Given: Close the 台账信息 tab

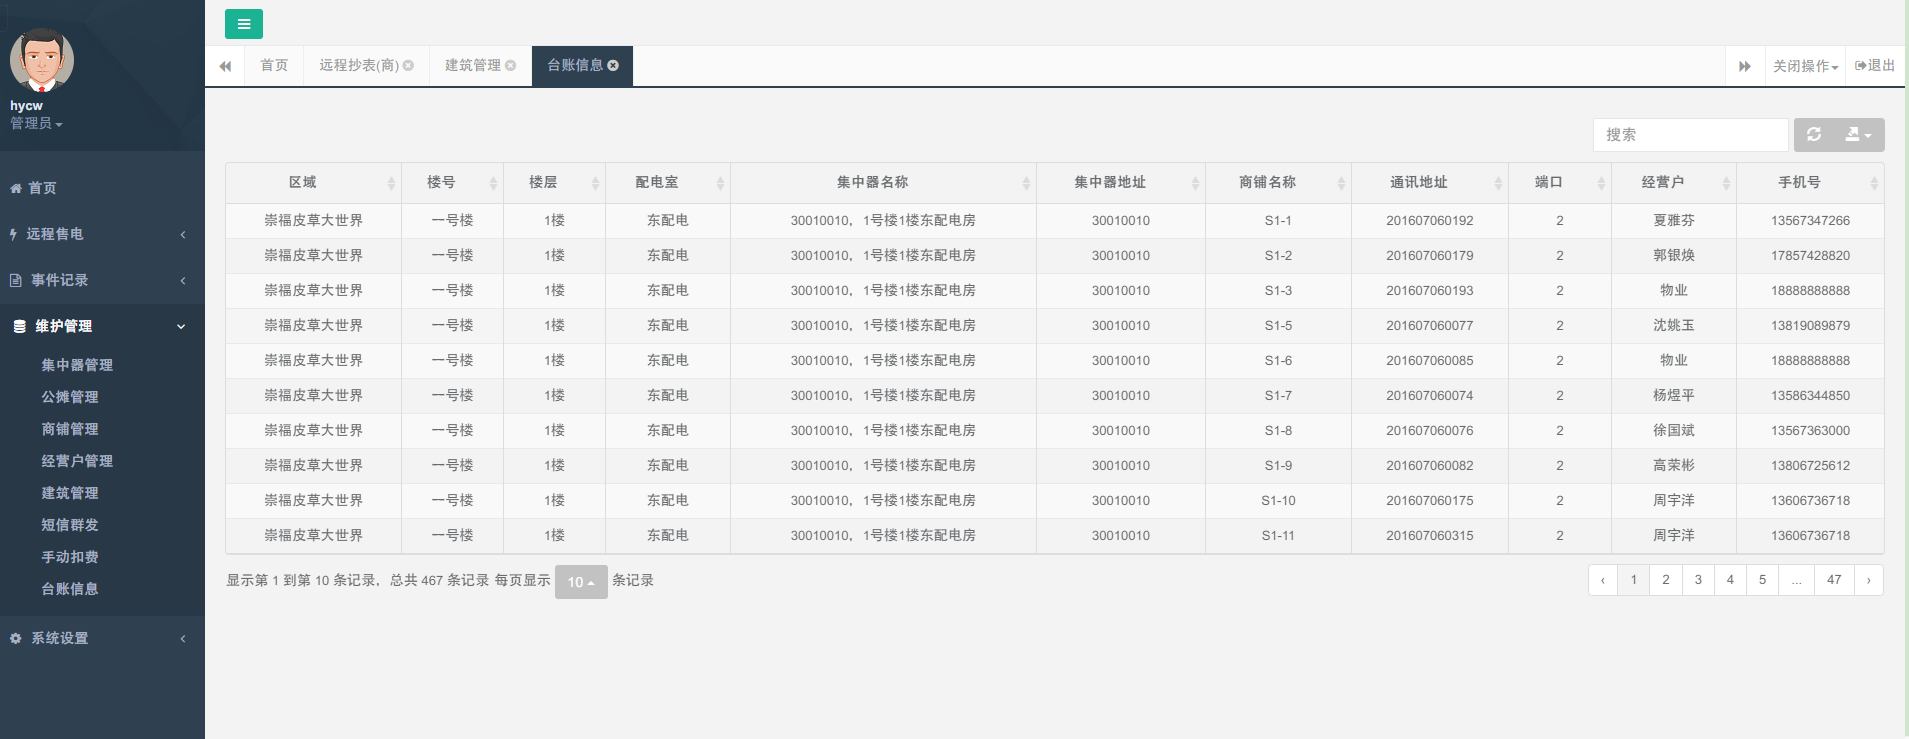Looking at the screenshot, I should pyautogui.click(x=614, y=66).
